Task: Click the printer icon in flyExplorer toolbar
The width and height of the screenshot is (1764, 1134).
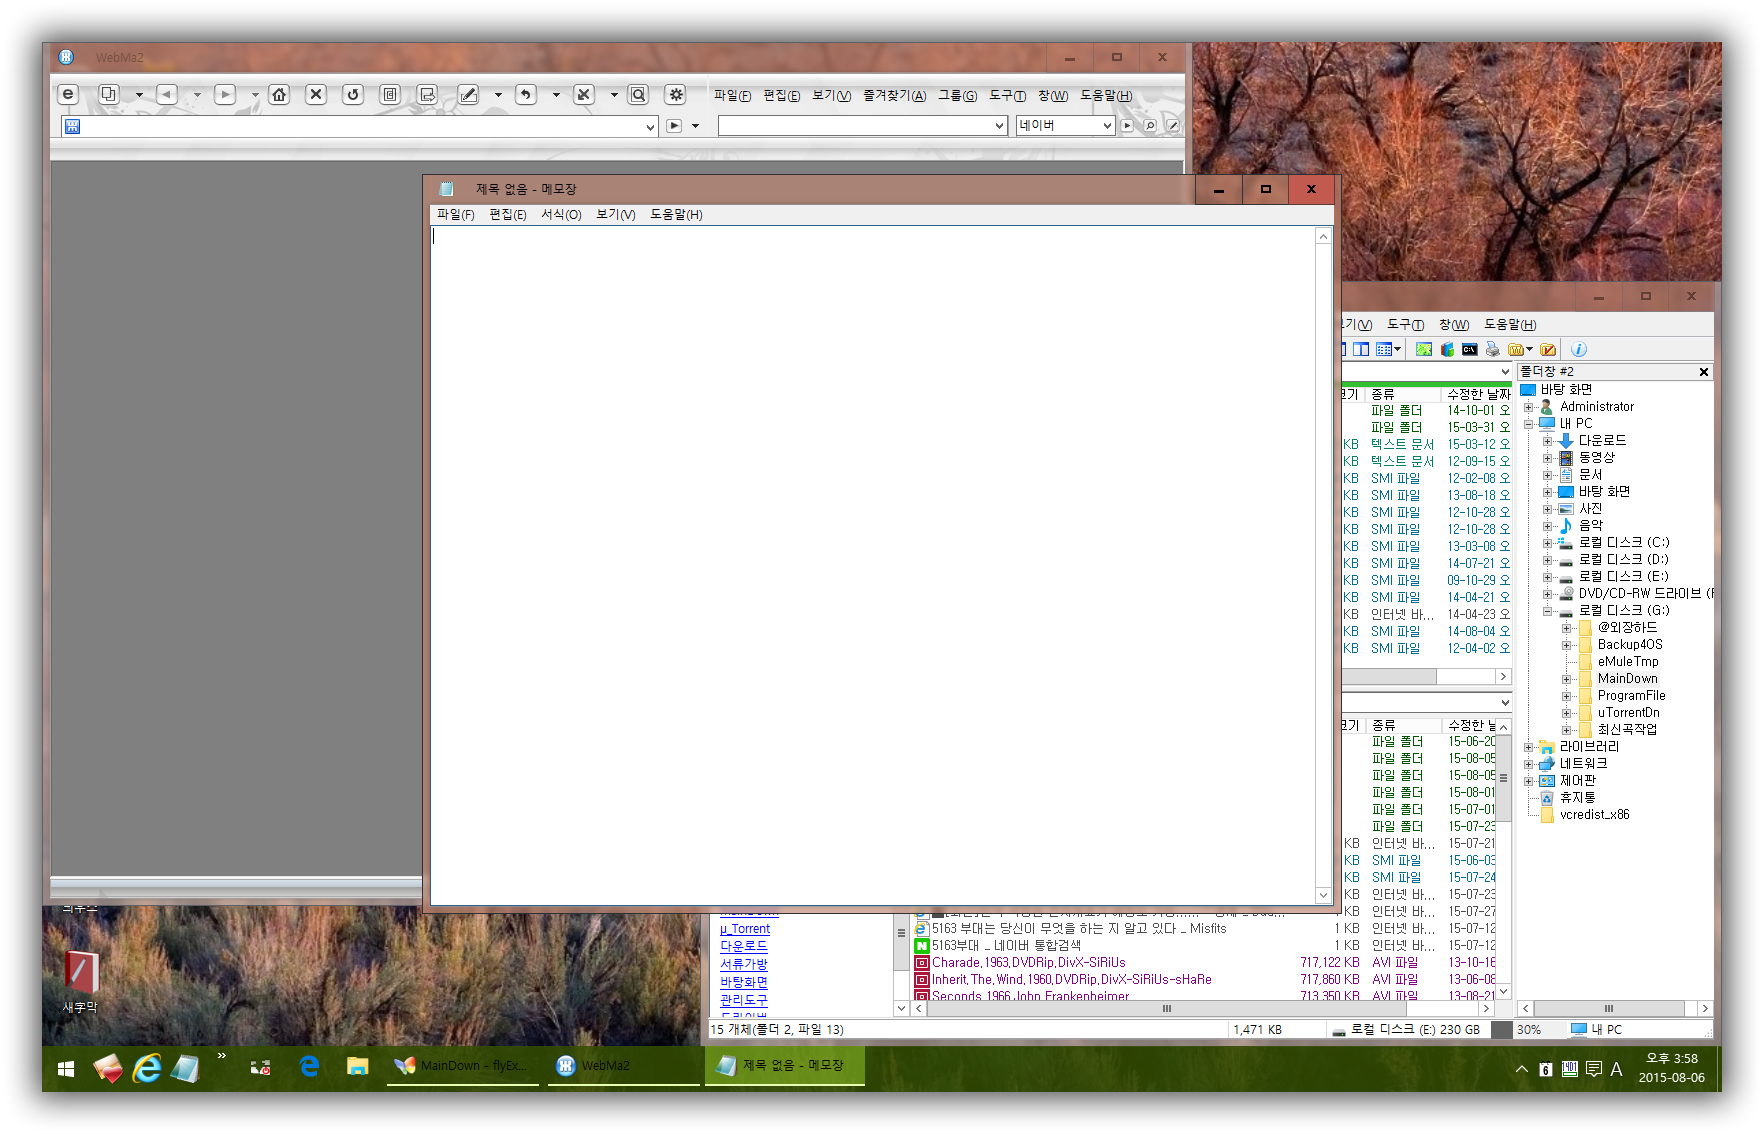Action: click(1492, 350)
